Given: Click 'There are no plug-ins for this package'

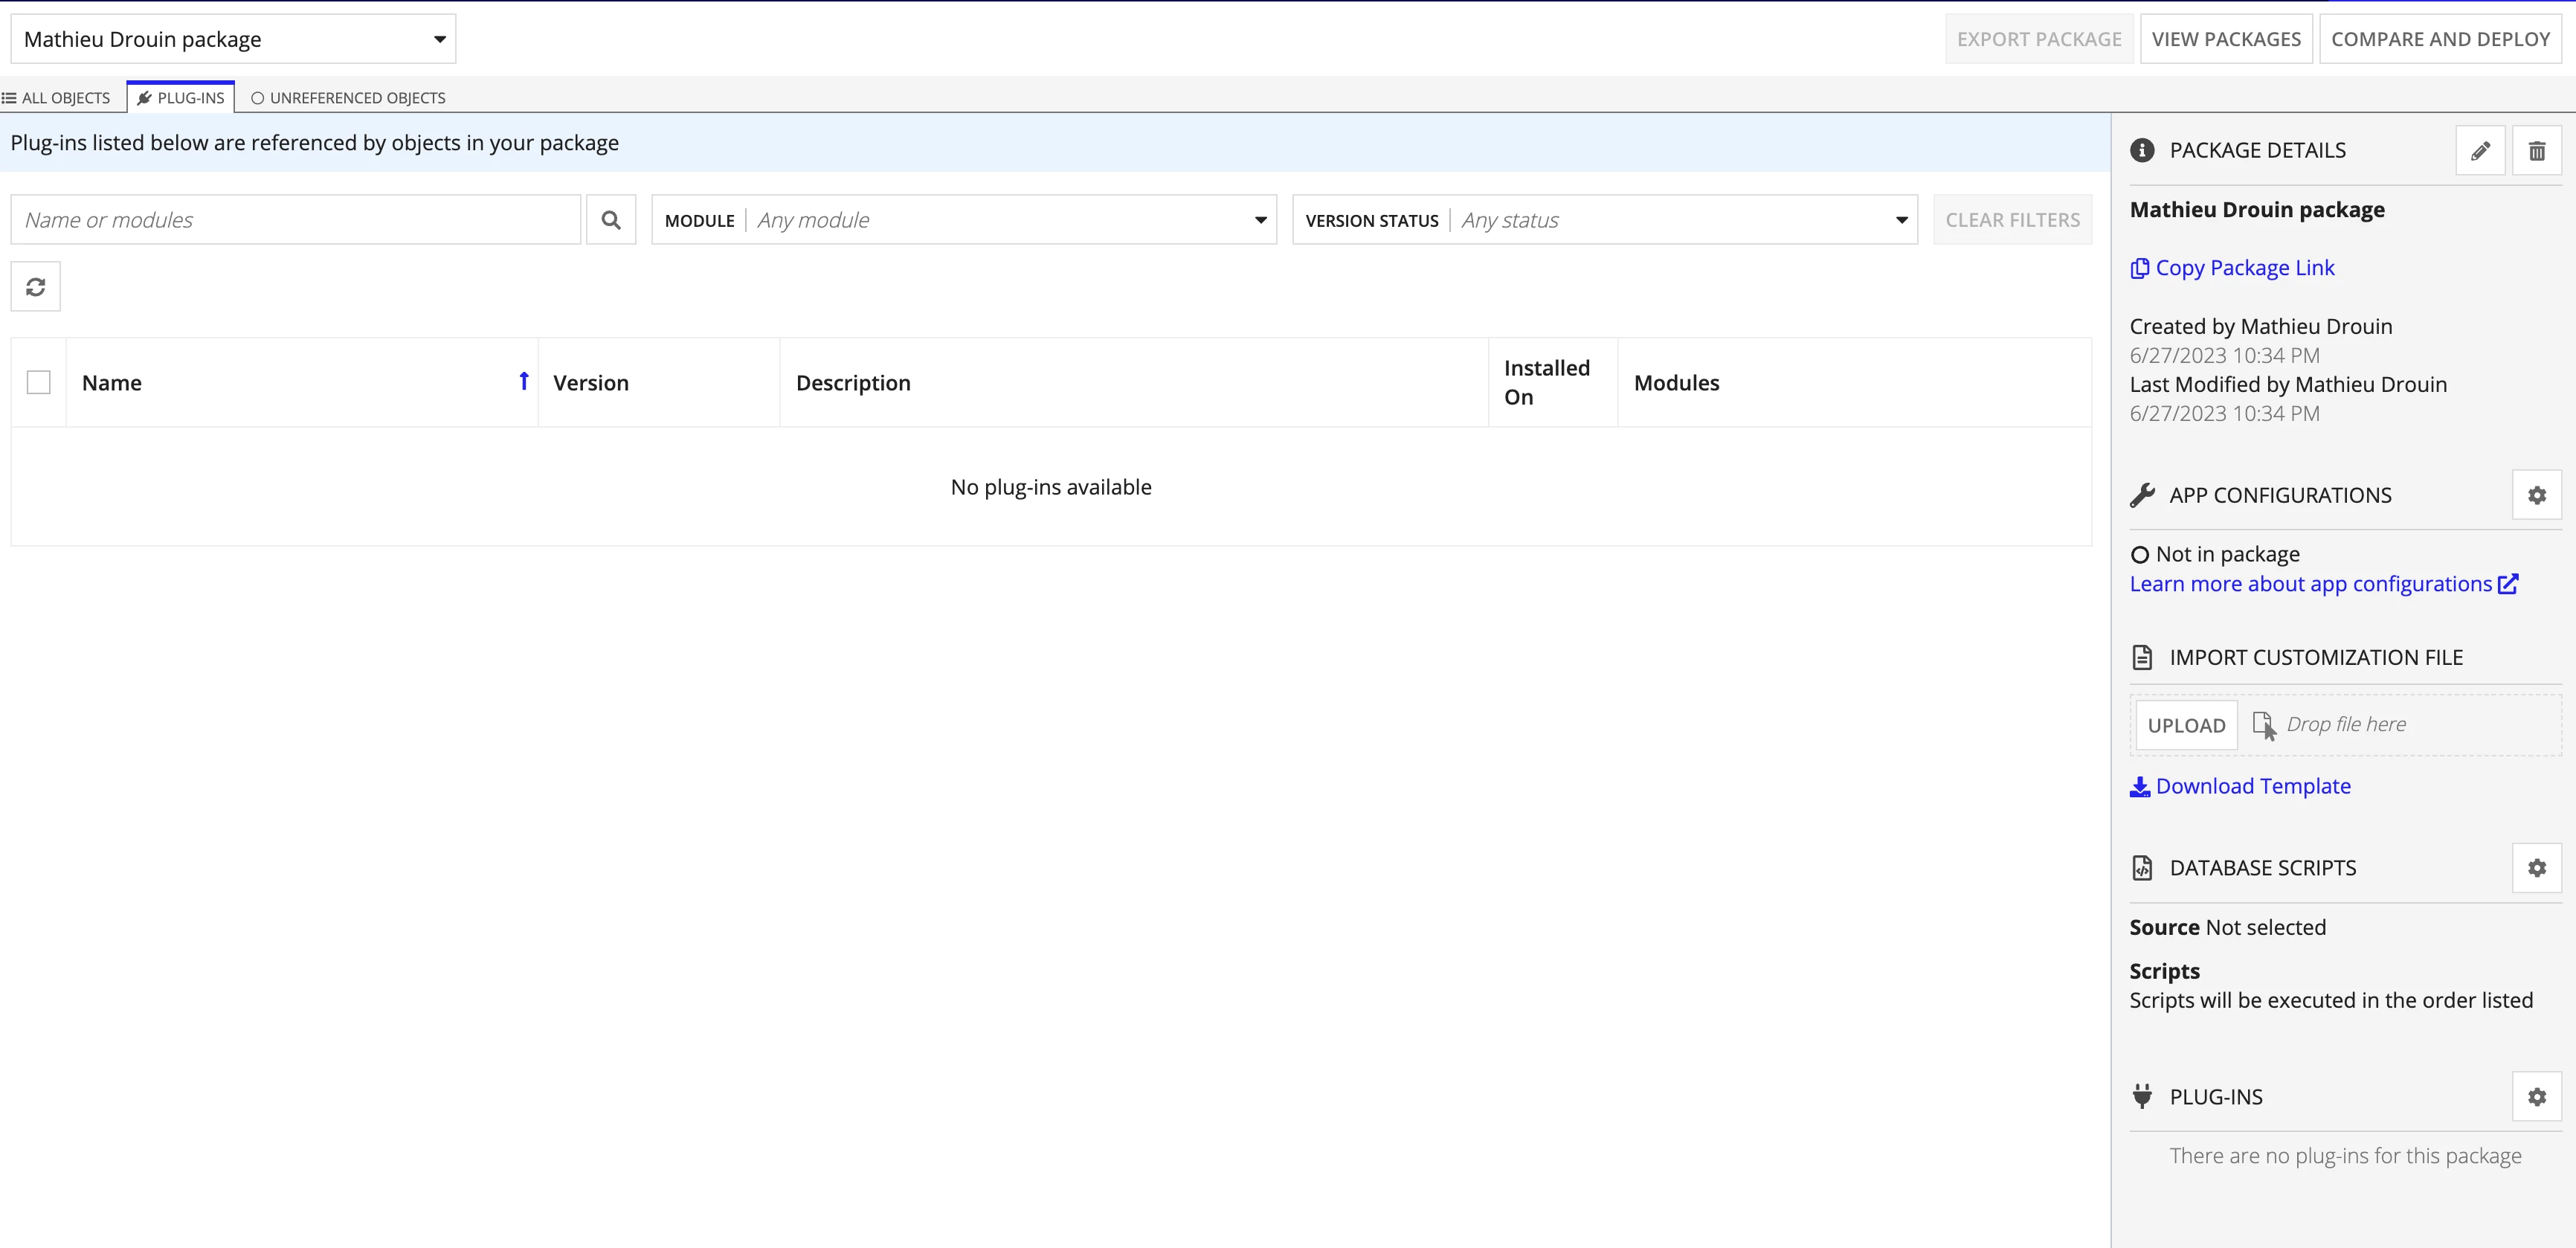Looking at the screenshot, I should (x=2345, y=1156).
